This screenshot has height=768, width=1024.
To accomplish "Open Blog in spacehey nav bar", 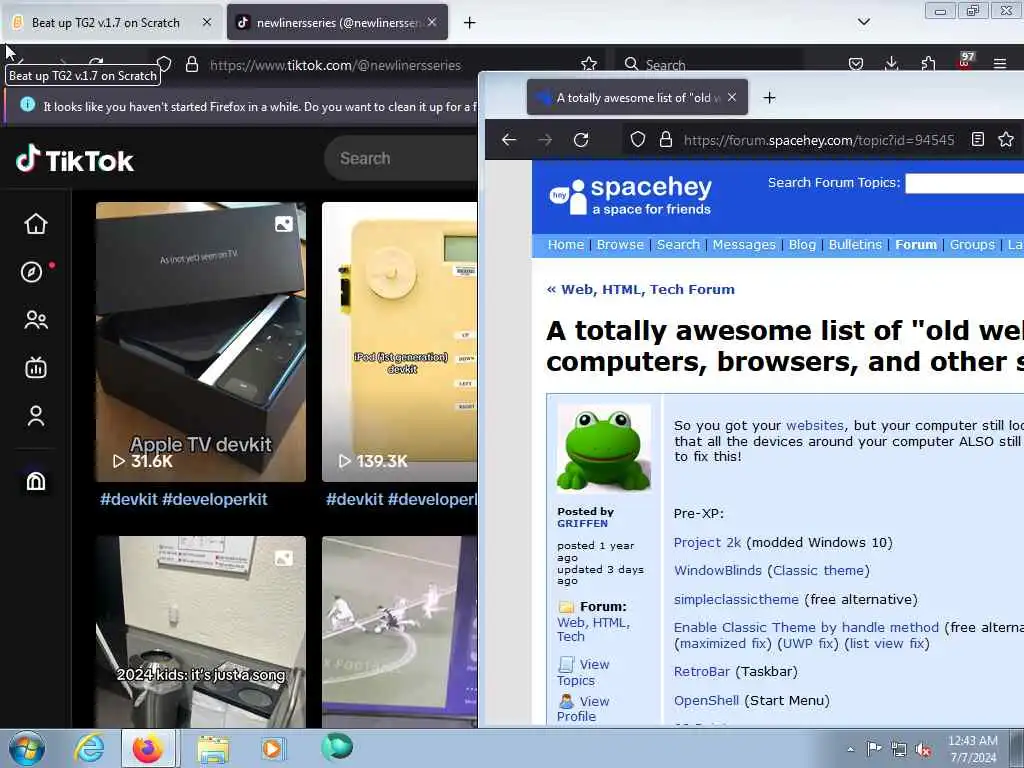I will pyautogui.click(x=802, y=244).
